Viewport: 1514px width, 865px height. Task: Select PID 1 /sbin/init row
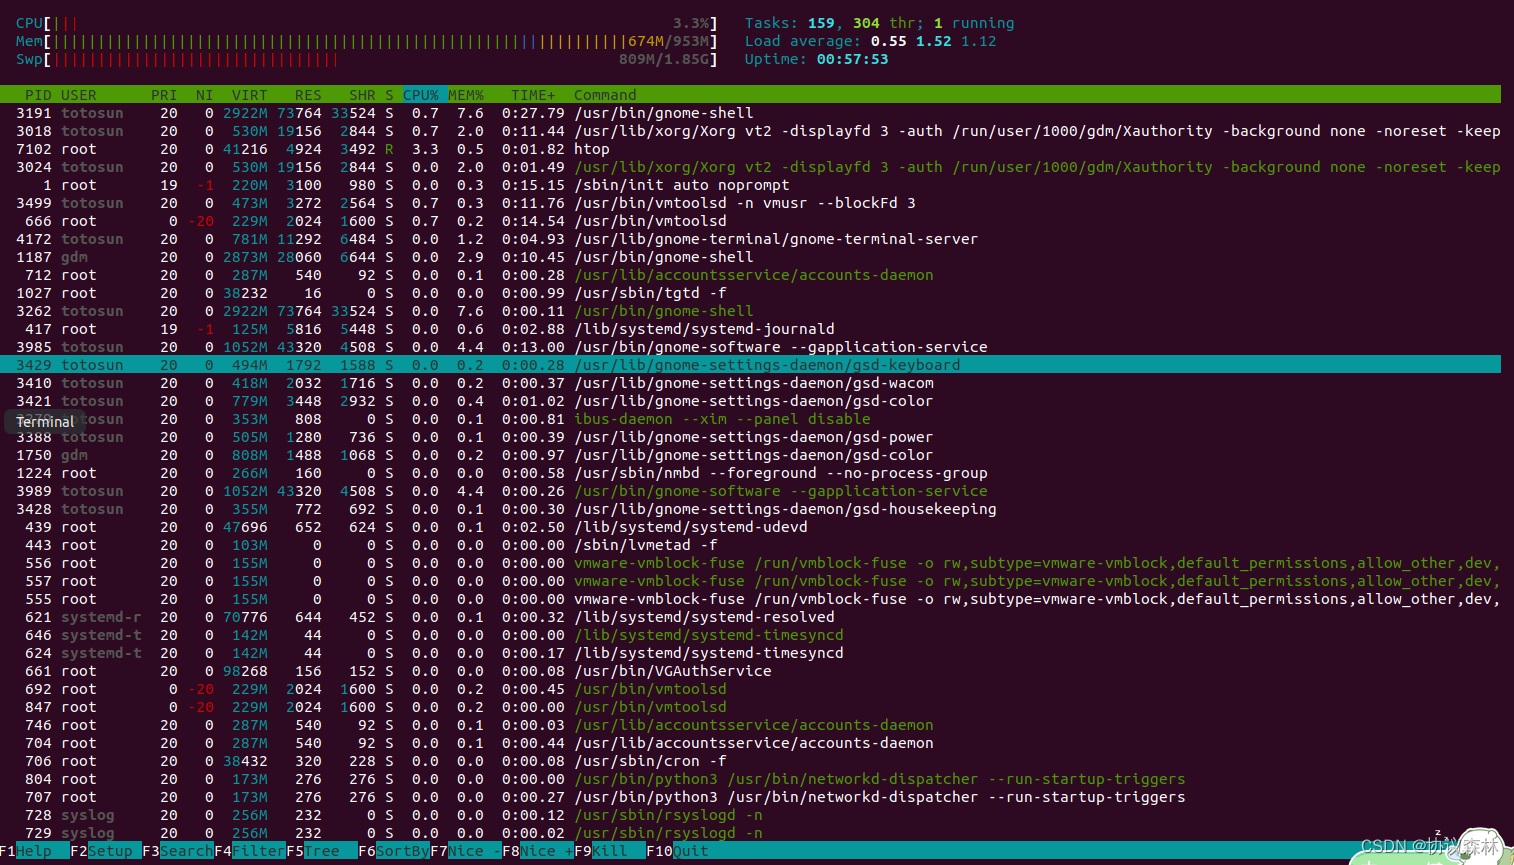[750, 185]
